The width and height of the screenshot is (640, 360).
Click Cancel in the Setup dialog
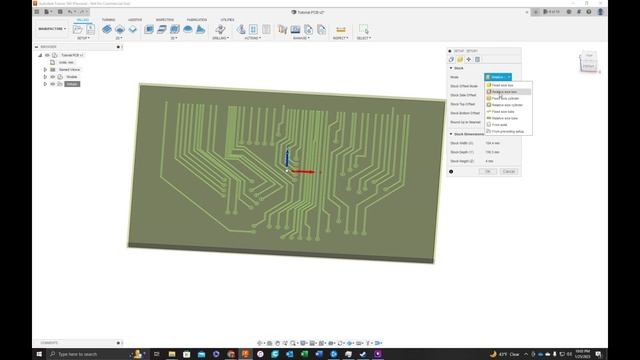click(x=509, y=171)
